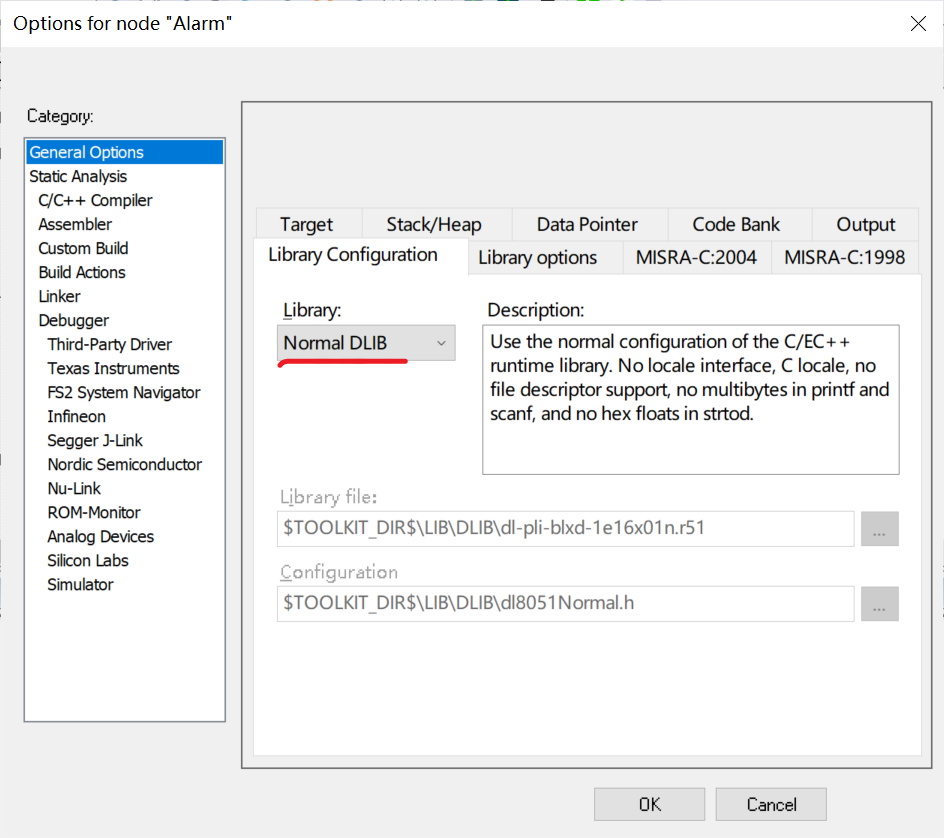The image size is (944, 838).
Task: Open the Library dropdown
Action: [440, 342]
